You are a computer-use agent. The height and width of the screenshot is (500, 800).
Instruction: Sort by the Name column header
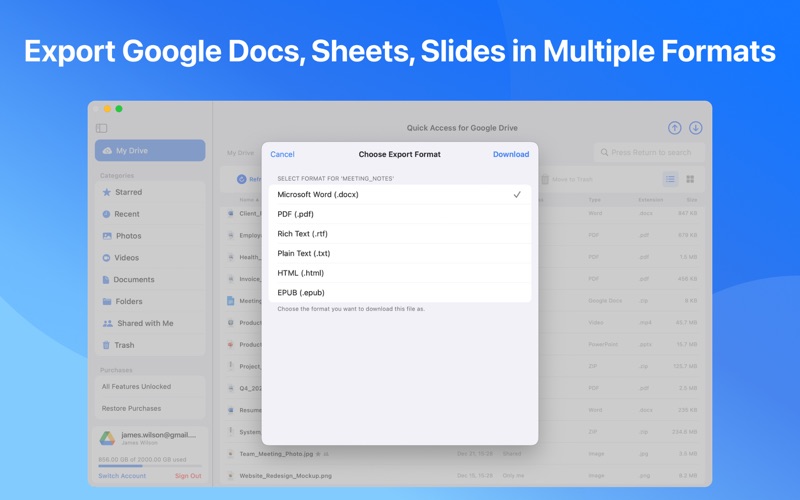click(248, 200)
